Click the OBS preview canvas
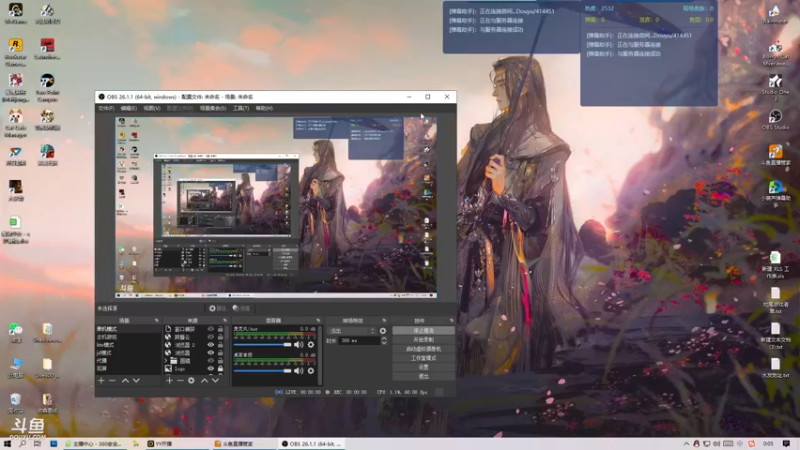The image size is (800, 450). tap(276, 207)
